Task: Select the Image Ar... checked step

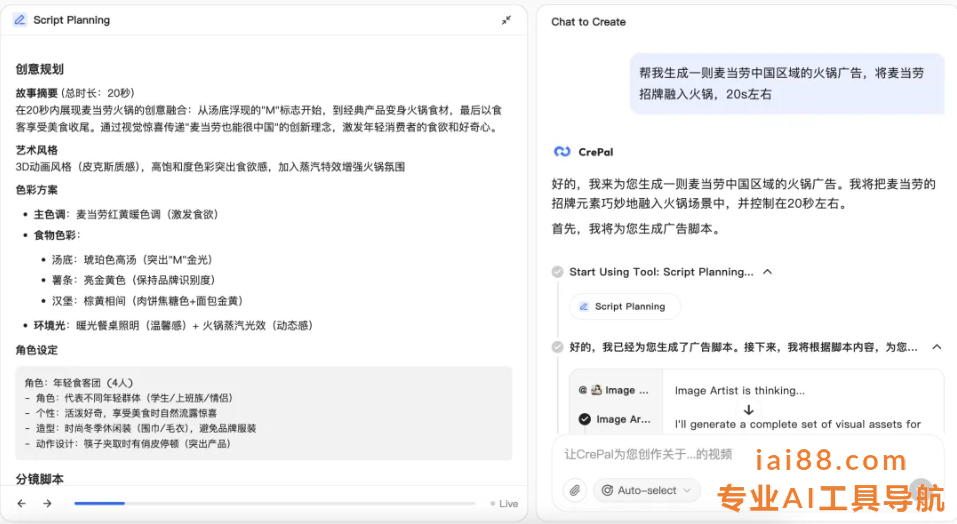Action: [615, 419]
